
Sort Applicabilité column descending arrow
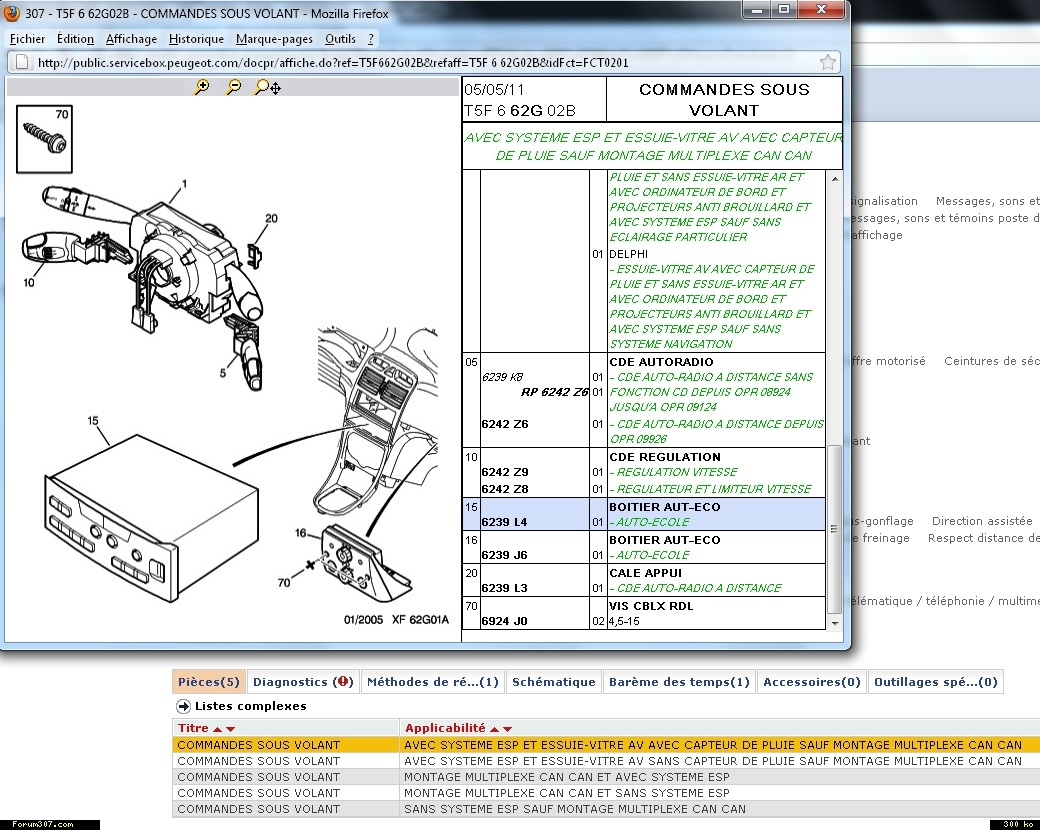pos(507,729)
